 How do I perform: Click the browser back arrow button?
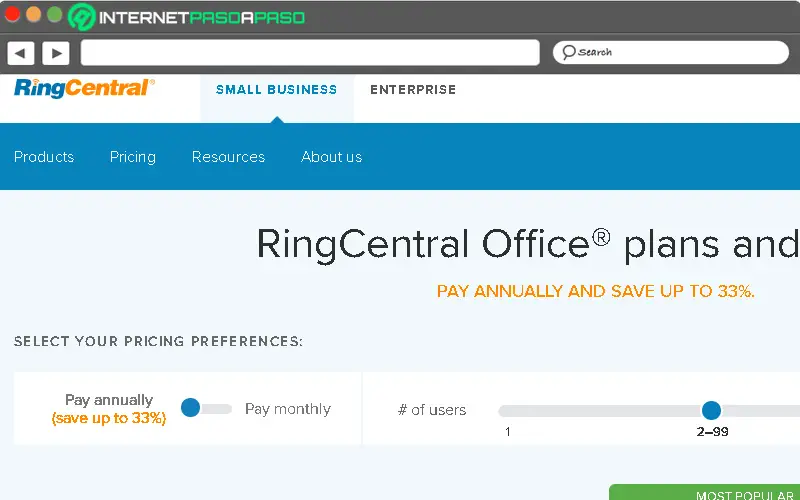point(21,53)
